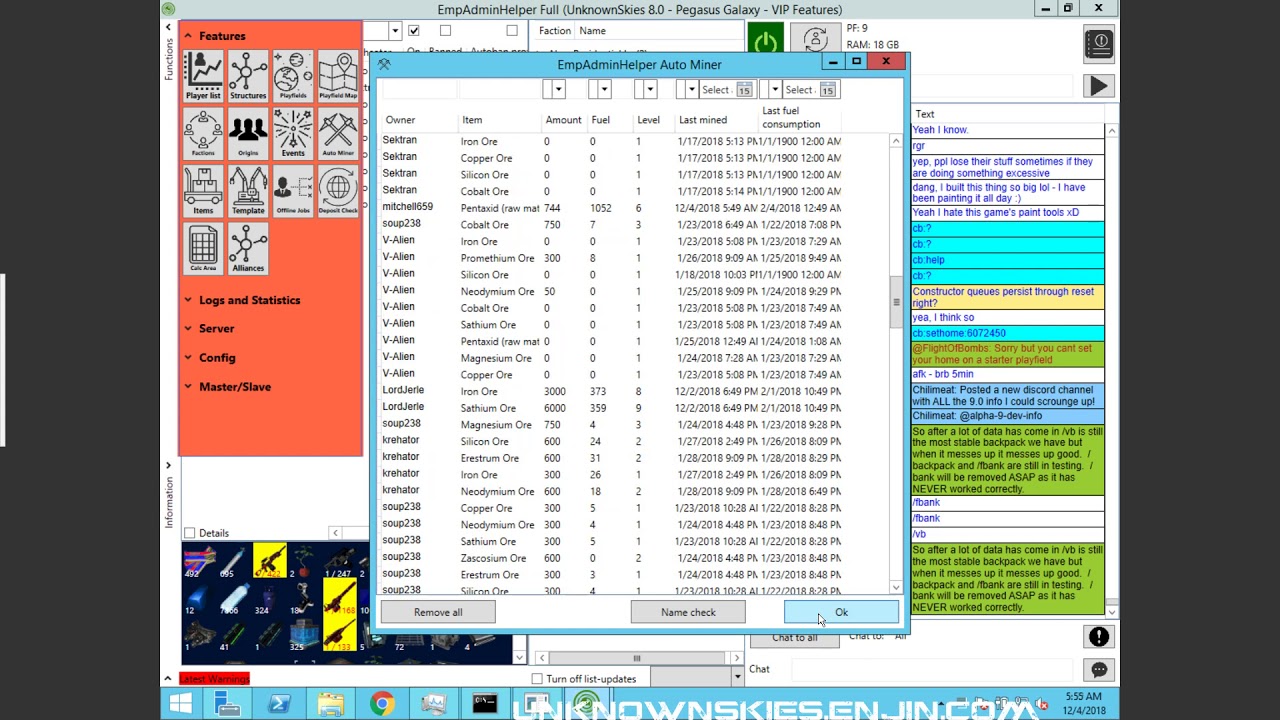This screenshot has width=1280, height=720.
Task: Open the Fuel filter dropdown
Action: click(x=604, y=90)
